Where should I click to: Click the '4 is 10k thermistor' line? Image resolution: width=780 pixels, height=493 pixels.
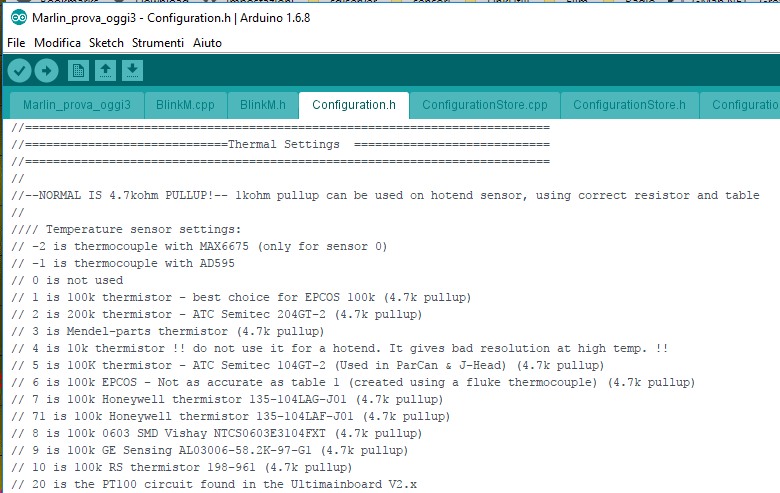340,348
